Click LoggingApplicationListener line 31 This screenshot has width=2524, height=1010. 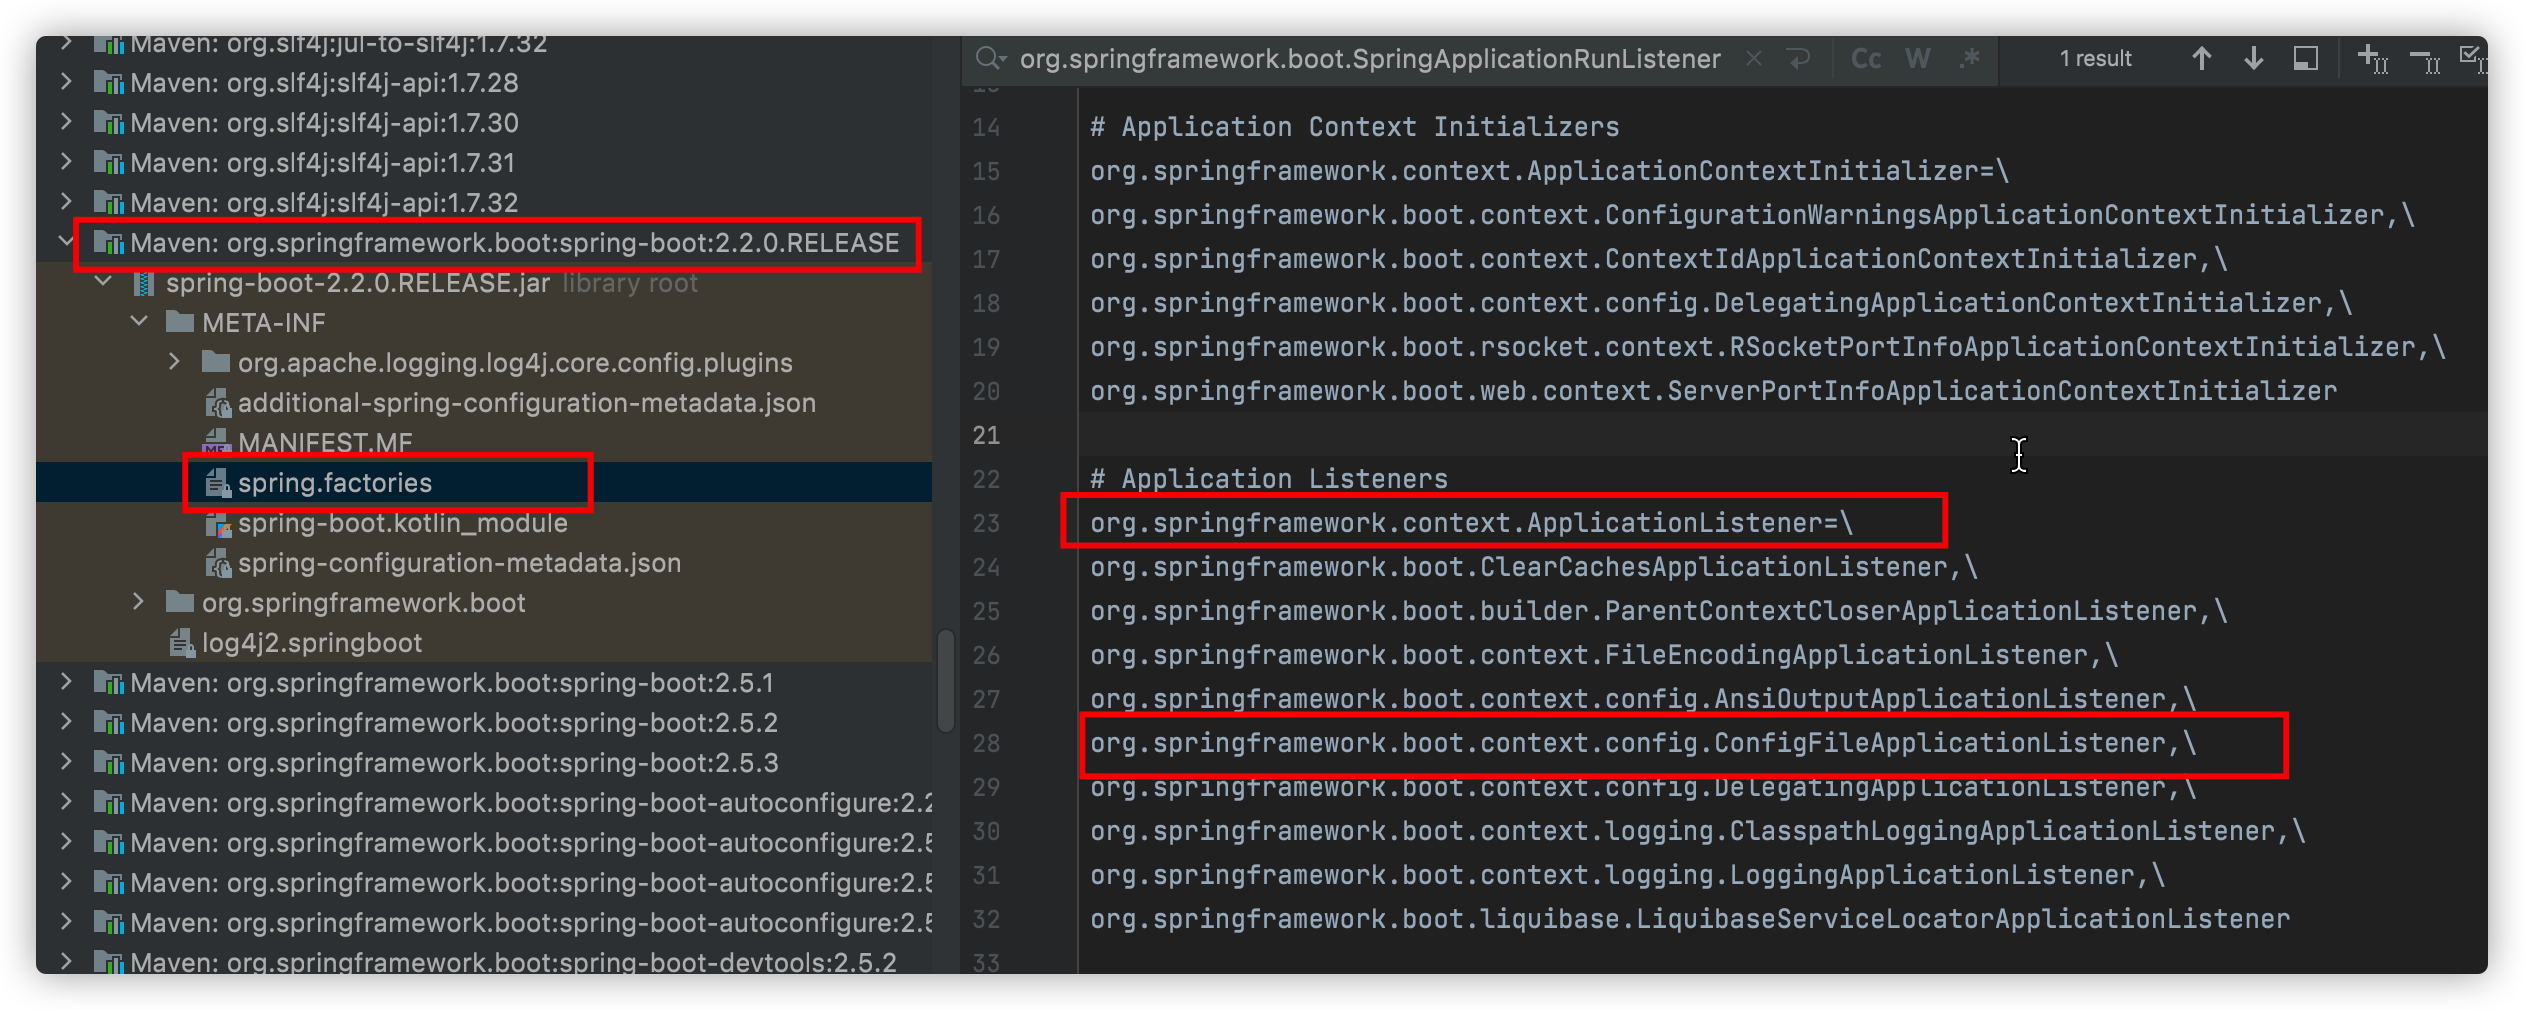(x=1627, y=875)
